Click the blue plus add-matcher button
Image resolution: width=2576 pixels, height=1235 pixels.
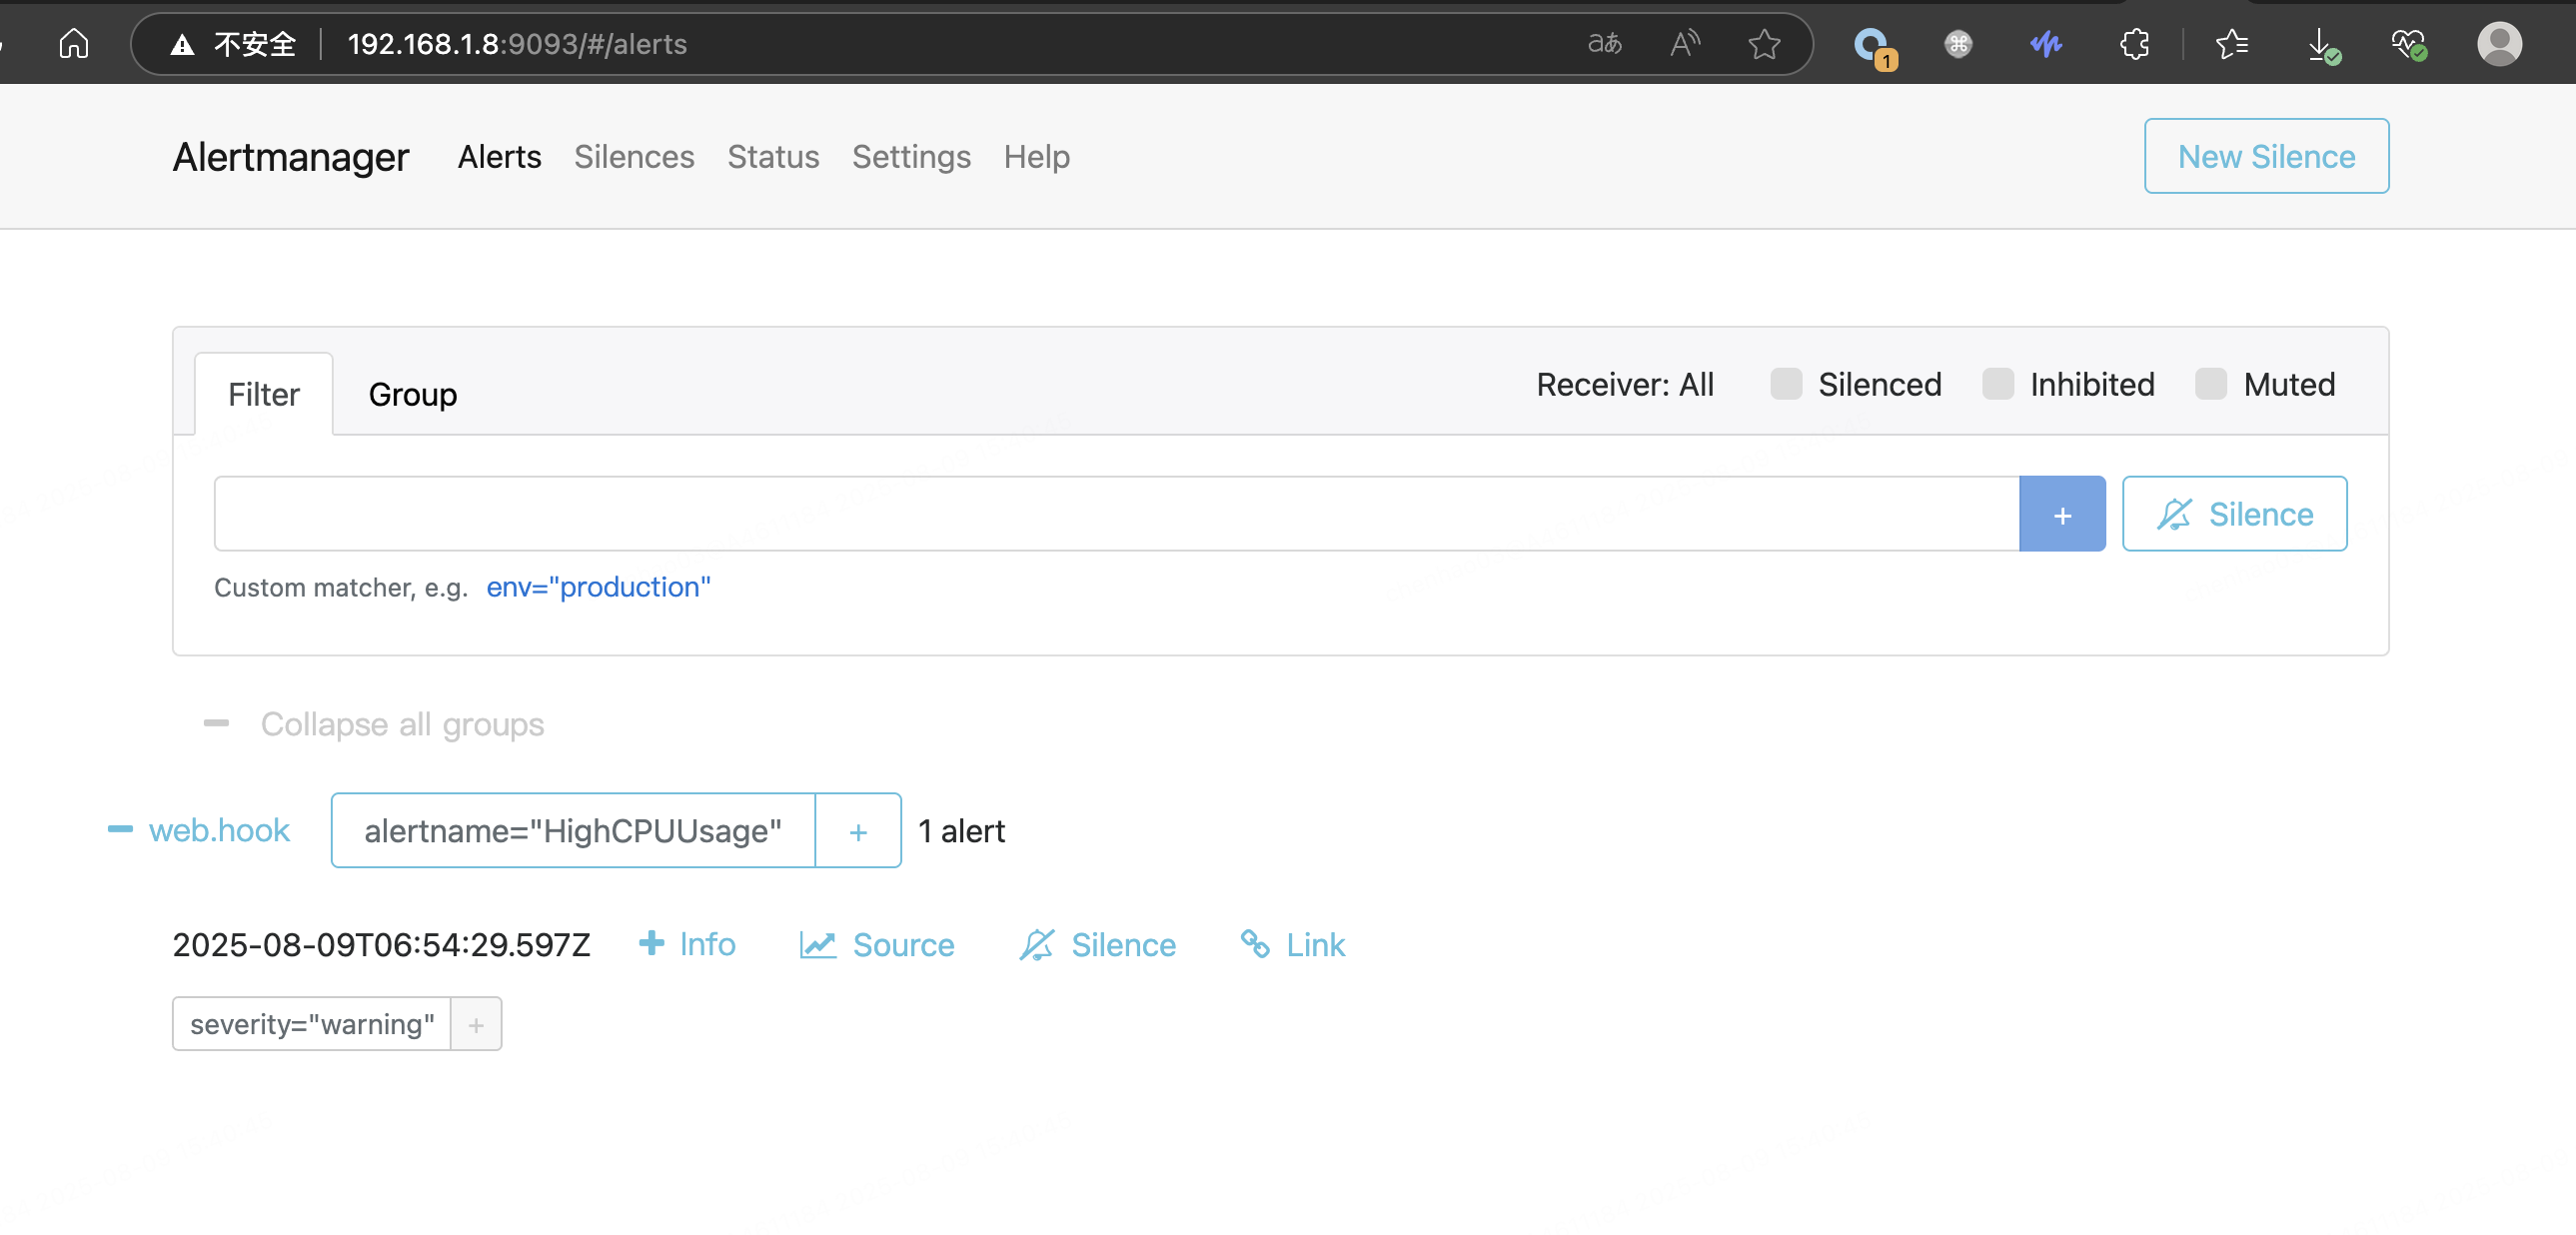coord(2062,514)
